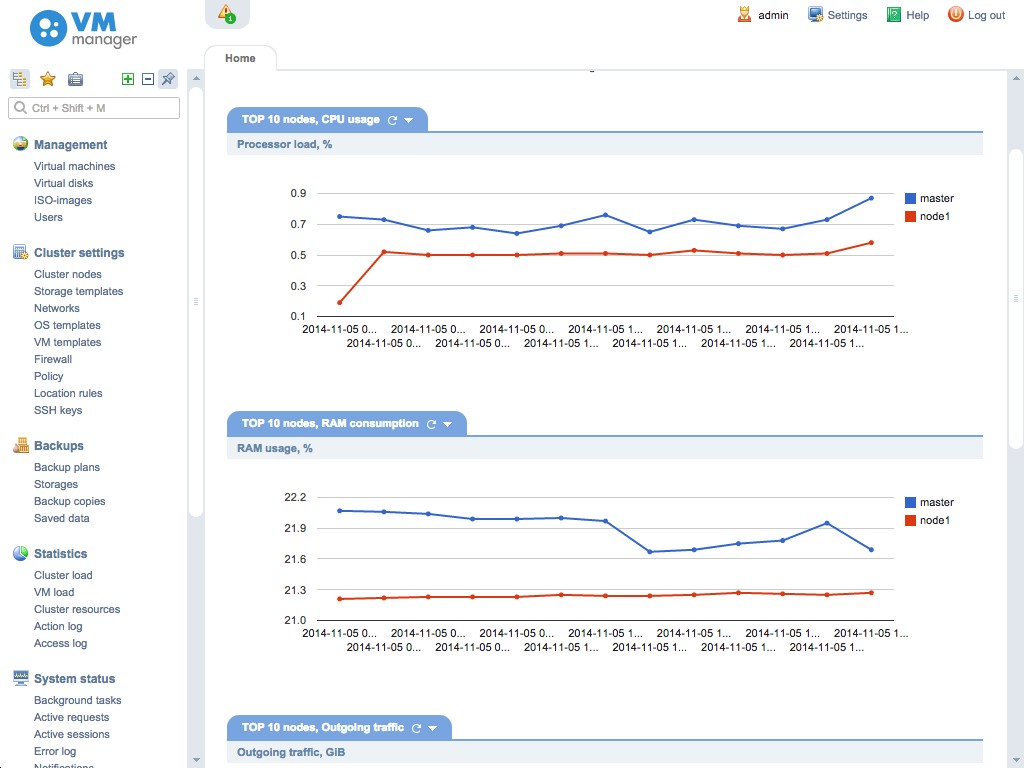Open the Settings link in header

coord(838,15)
